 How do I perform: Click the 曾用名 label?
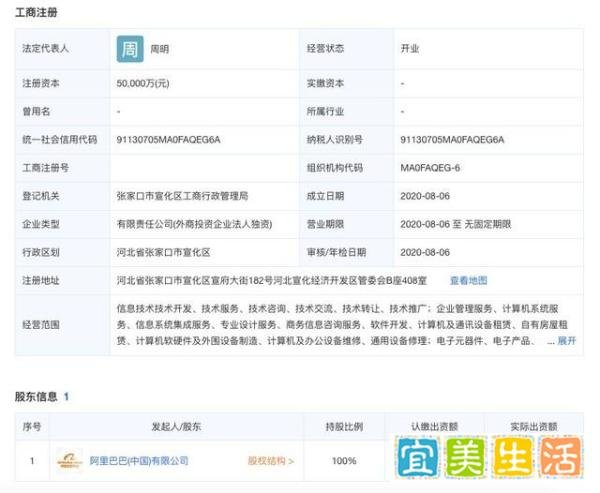[x=36, y=111]
